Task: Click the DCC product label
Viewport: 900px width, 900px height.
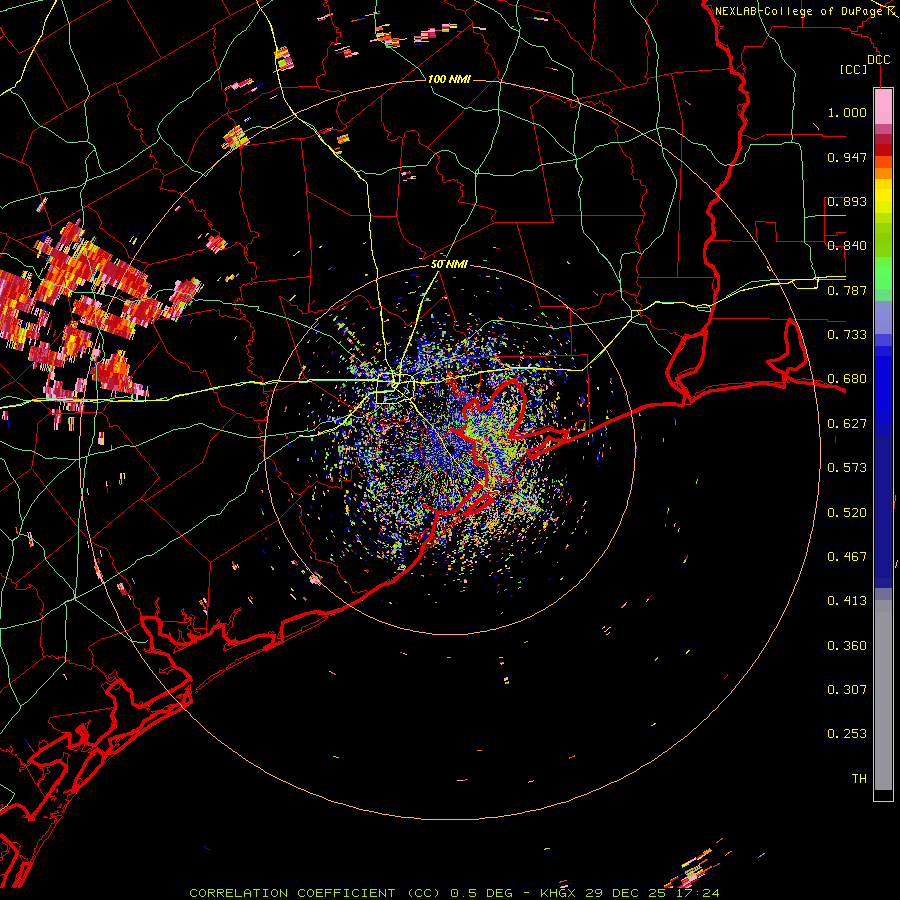Action: click(x=878, y=59)
